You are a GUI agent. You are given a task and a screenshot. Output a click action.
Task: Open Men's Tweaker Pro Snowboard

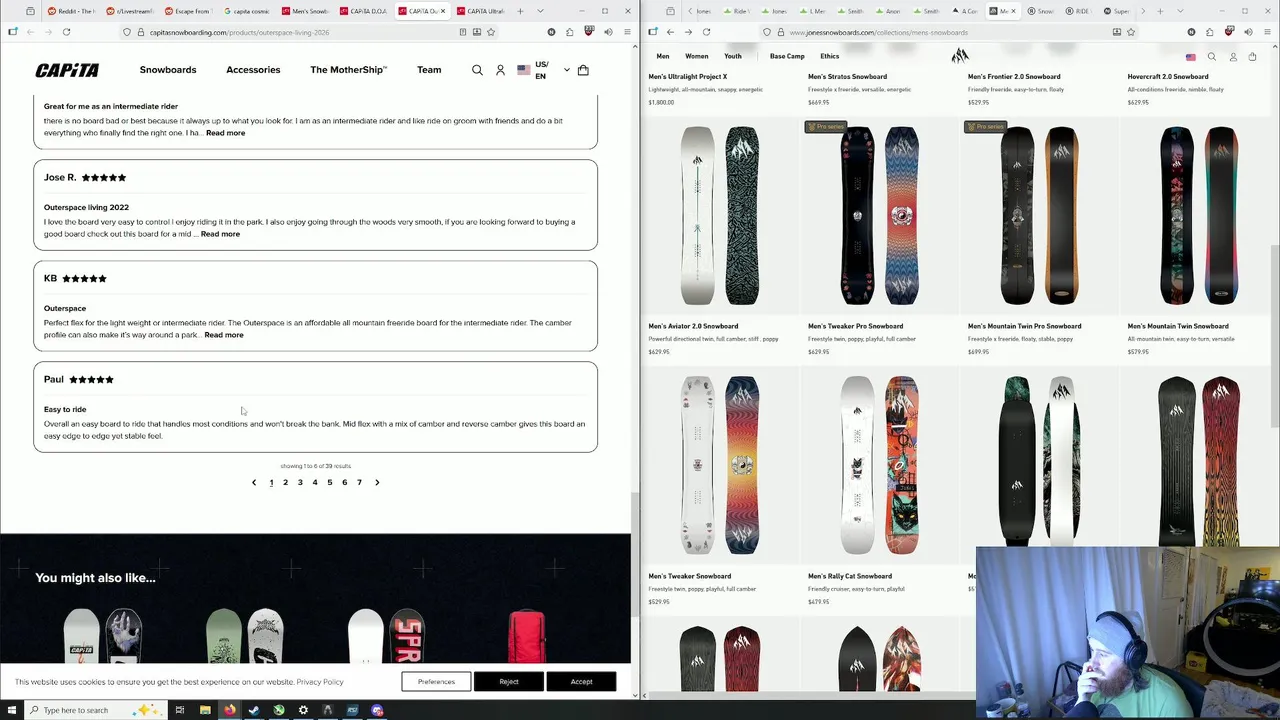click(x=856, y=326)
